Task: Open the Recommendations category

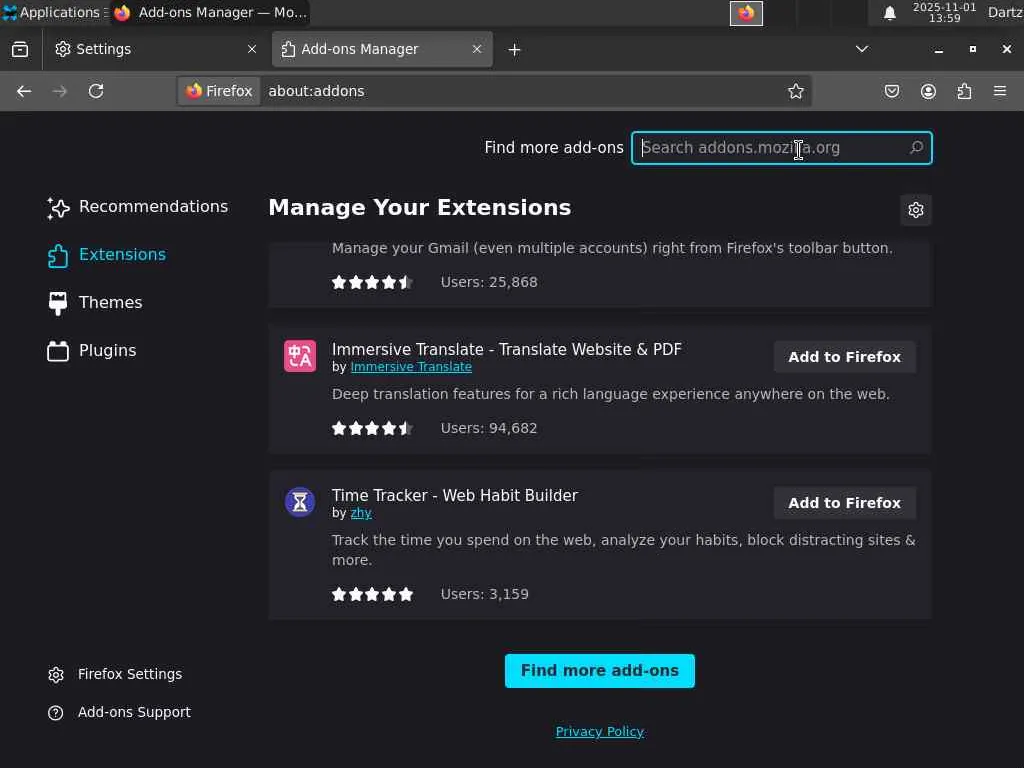Action: tap(138, 207)
